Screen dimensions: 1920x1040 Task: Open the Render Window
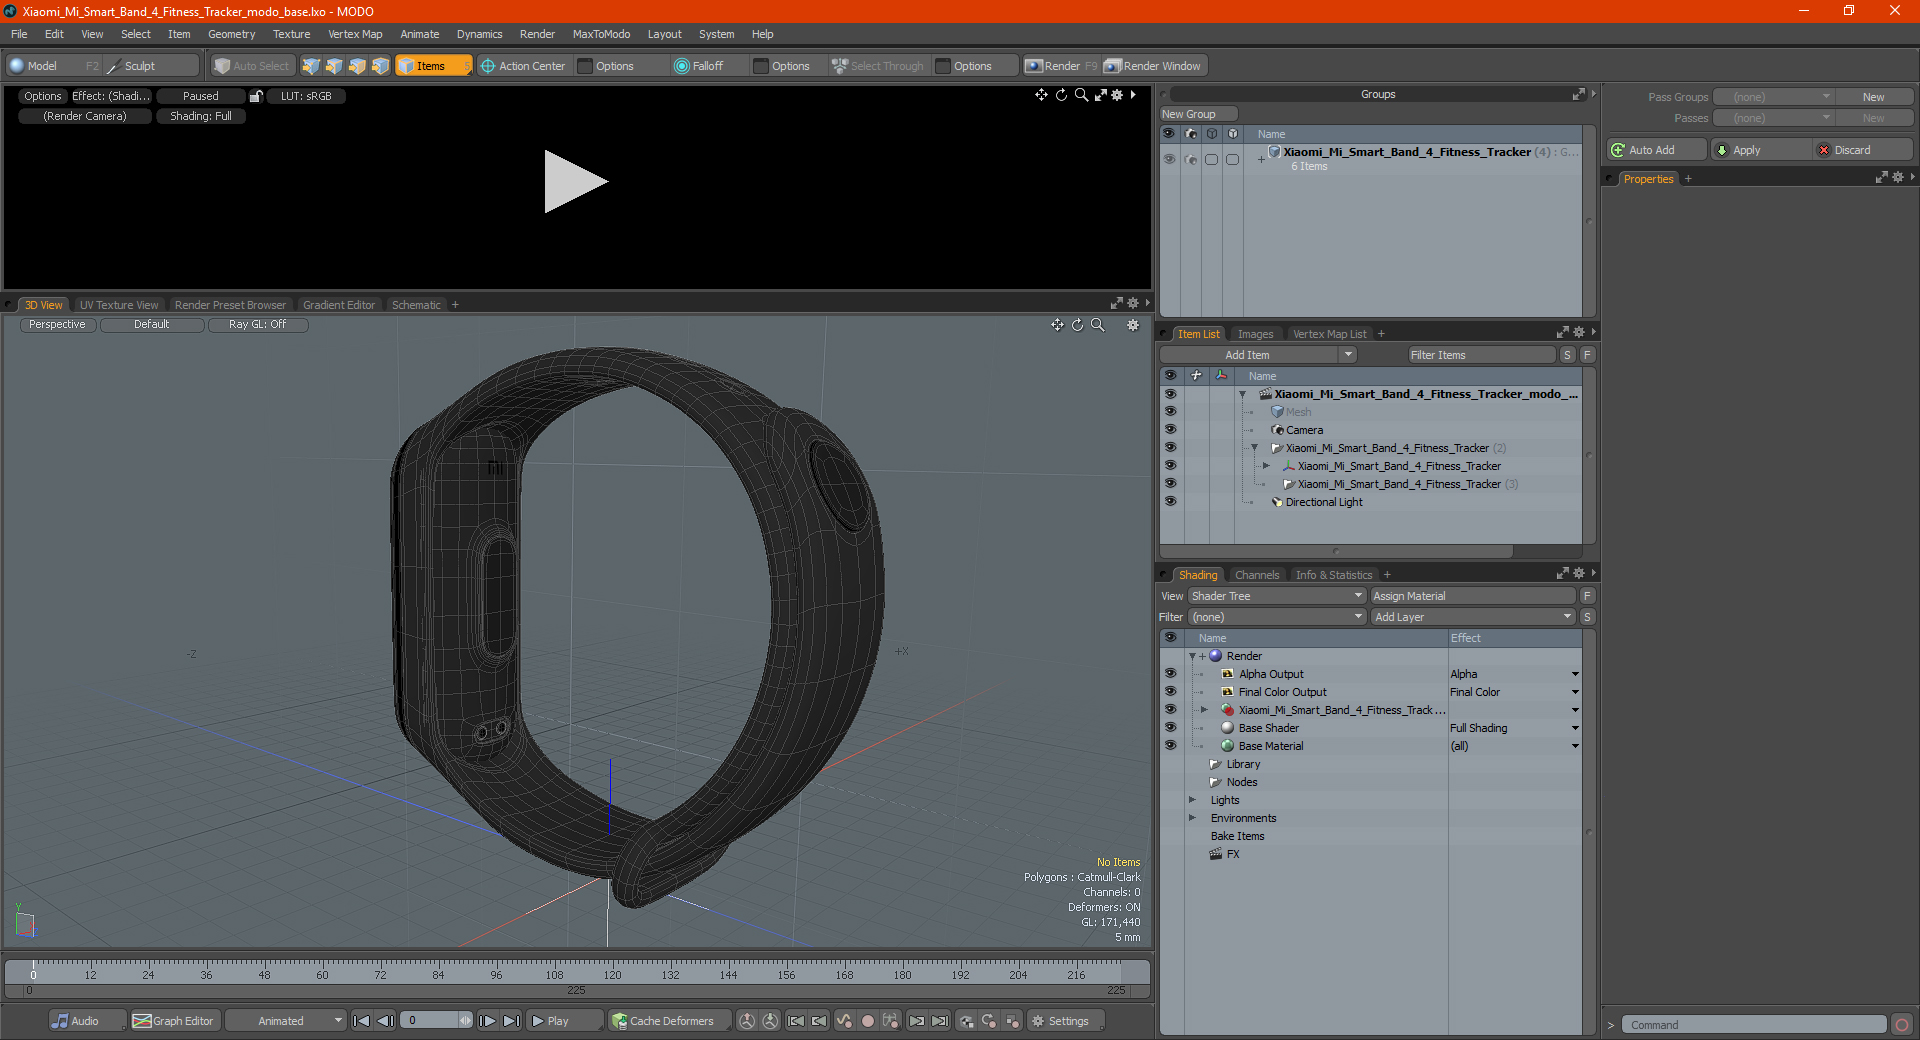(x=1153, y=66)
